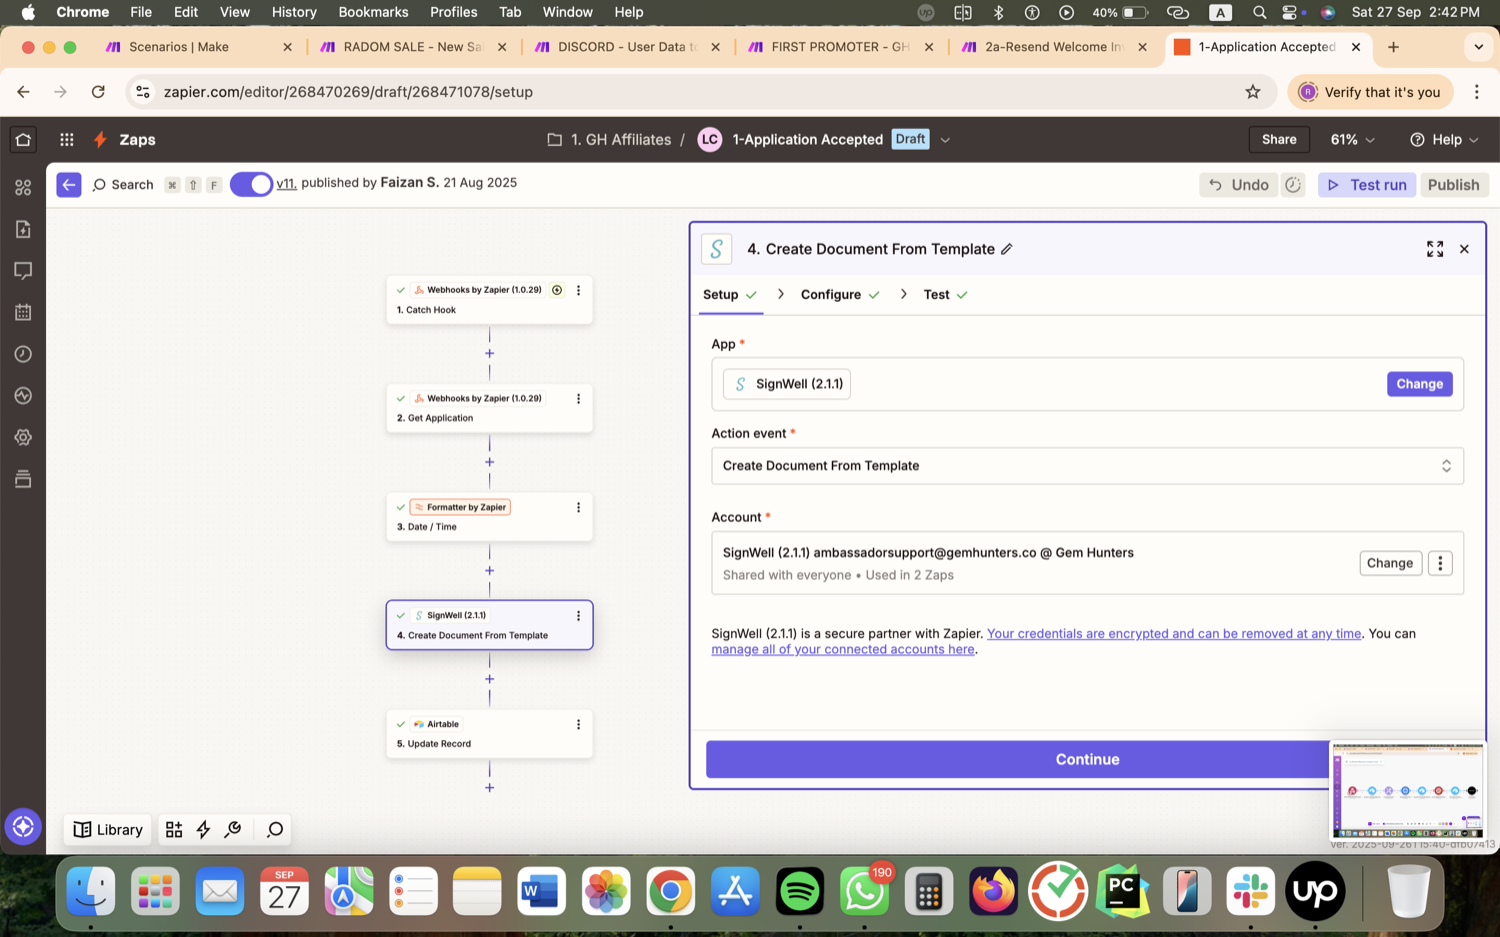
Task: Click the add-apps grid icon in bottom toolbar
Action: coord(174,830)
